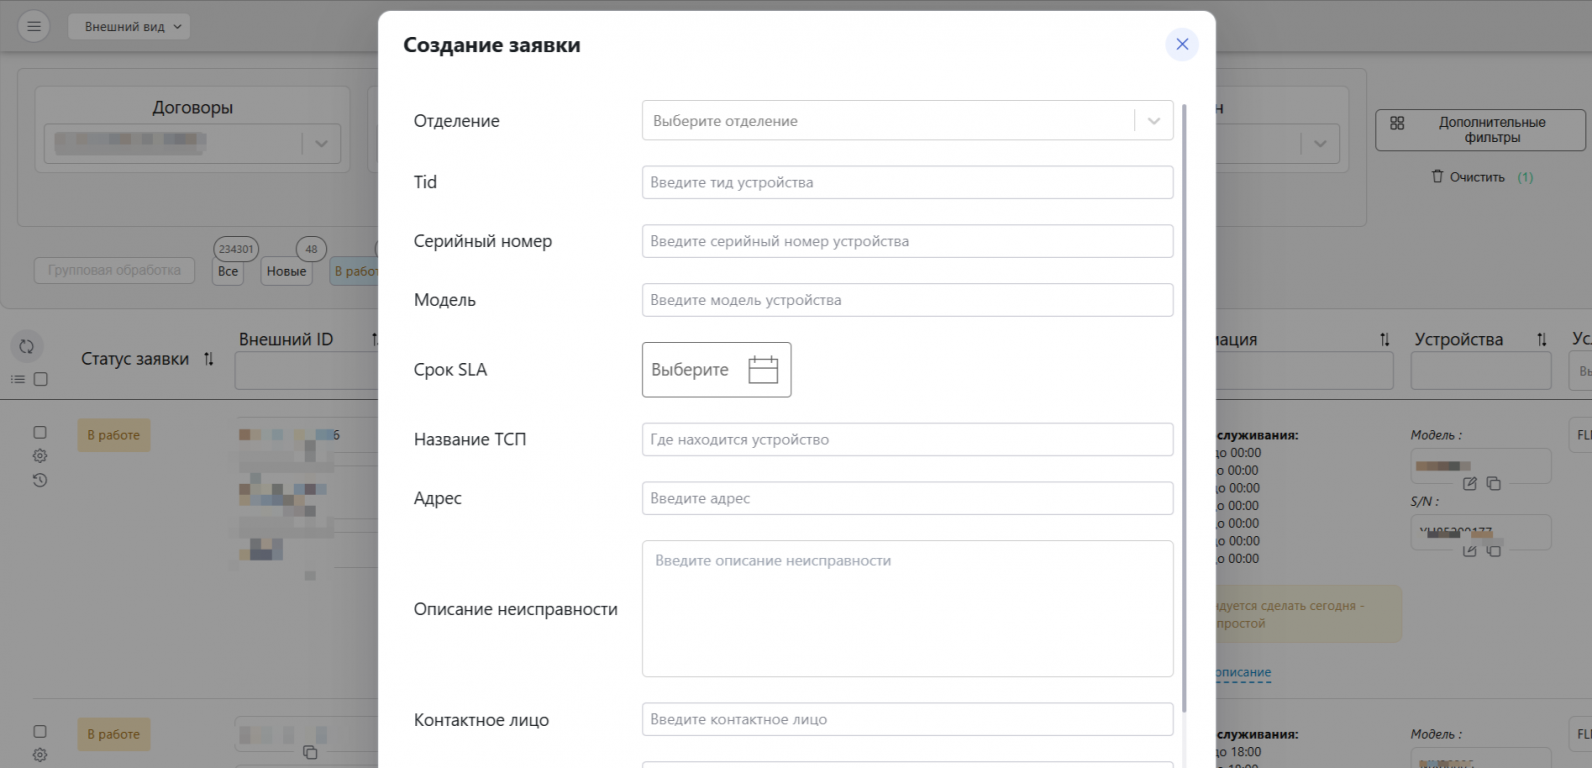This screenshot has height=768, width=1592.
Task: Click the hamburger menu icon
Action: click(34, 27)
